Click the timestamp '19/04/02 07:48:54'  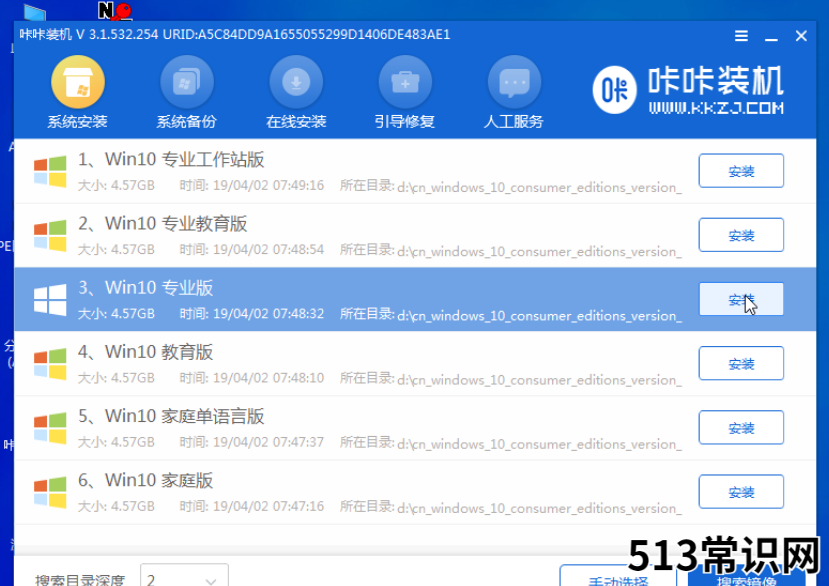pyautogui.click(x=268, y=250)
